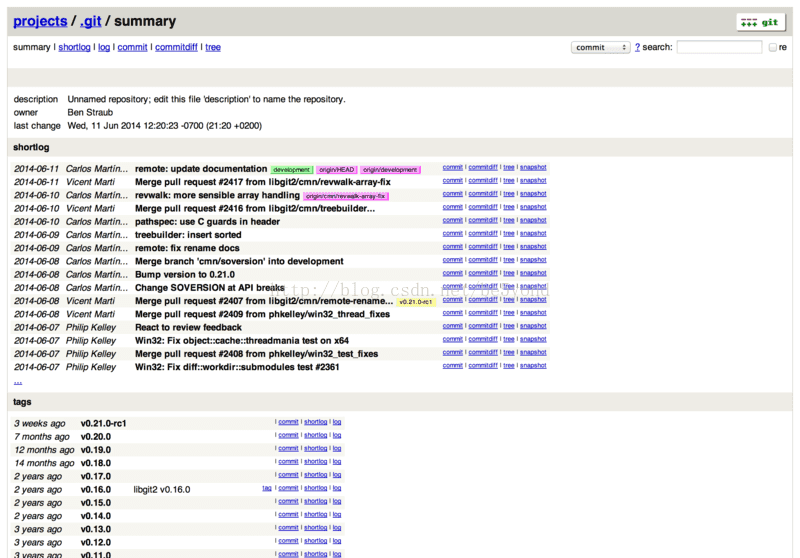Open commit 'remote: update documentation'

coord(201,169)
